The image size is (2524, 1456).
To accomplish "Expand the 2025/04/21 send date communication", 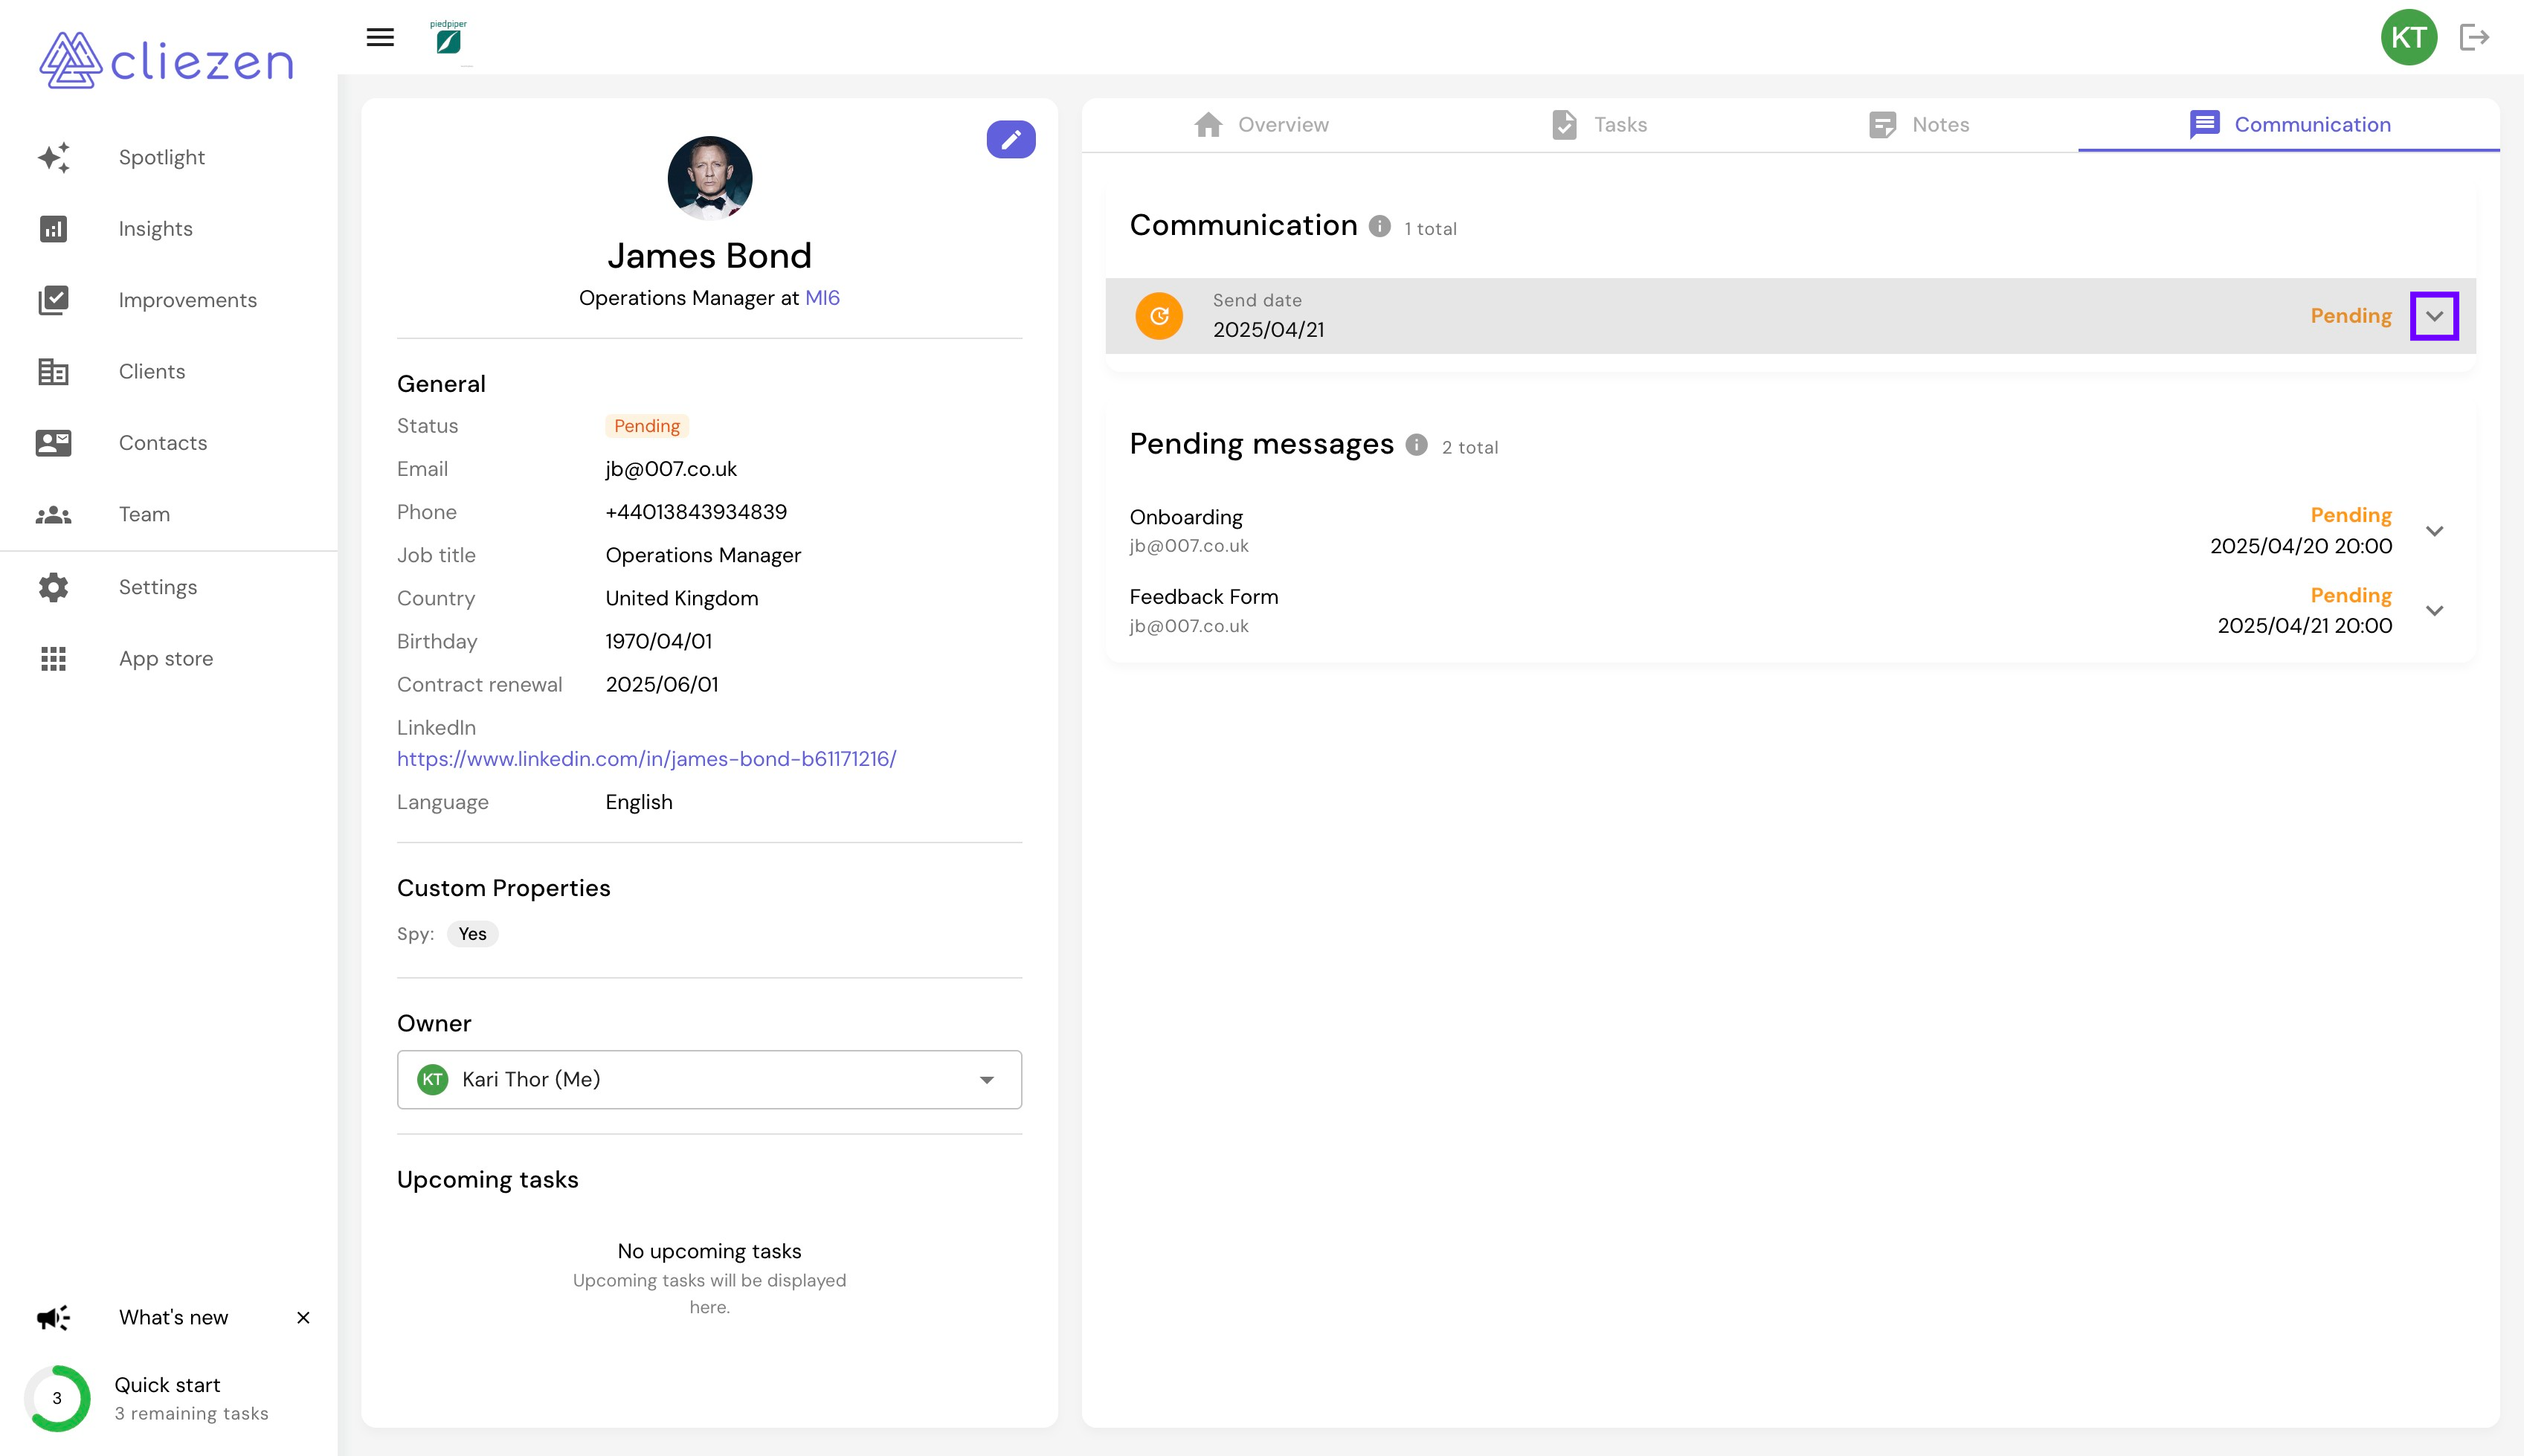I will [x=2434, y=316].
